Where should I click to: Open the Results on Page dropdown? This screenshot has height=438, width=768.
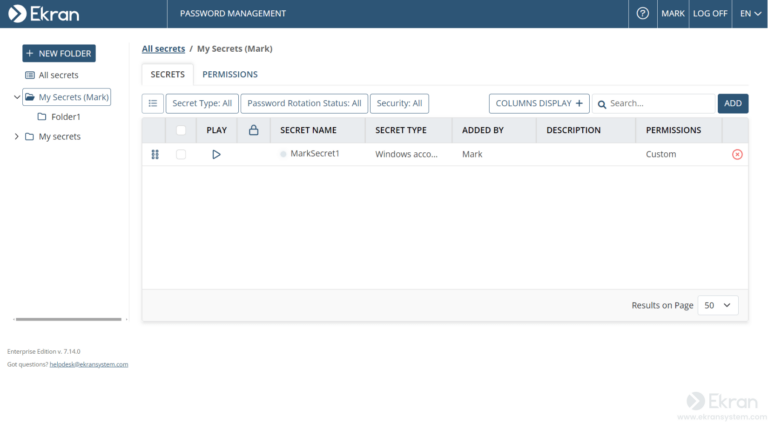(718, 305)
